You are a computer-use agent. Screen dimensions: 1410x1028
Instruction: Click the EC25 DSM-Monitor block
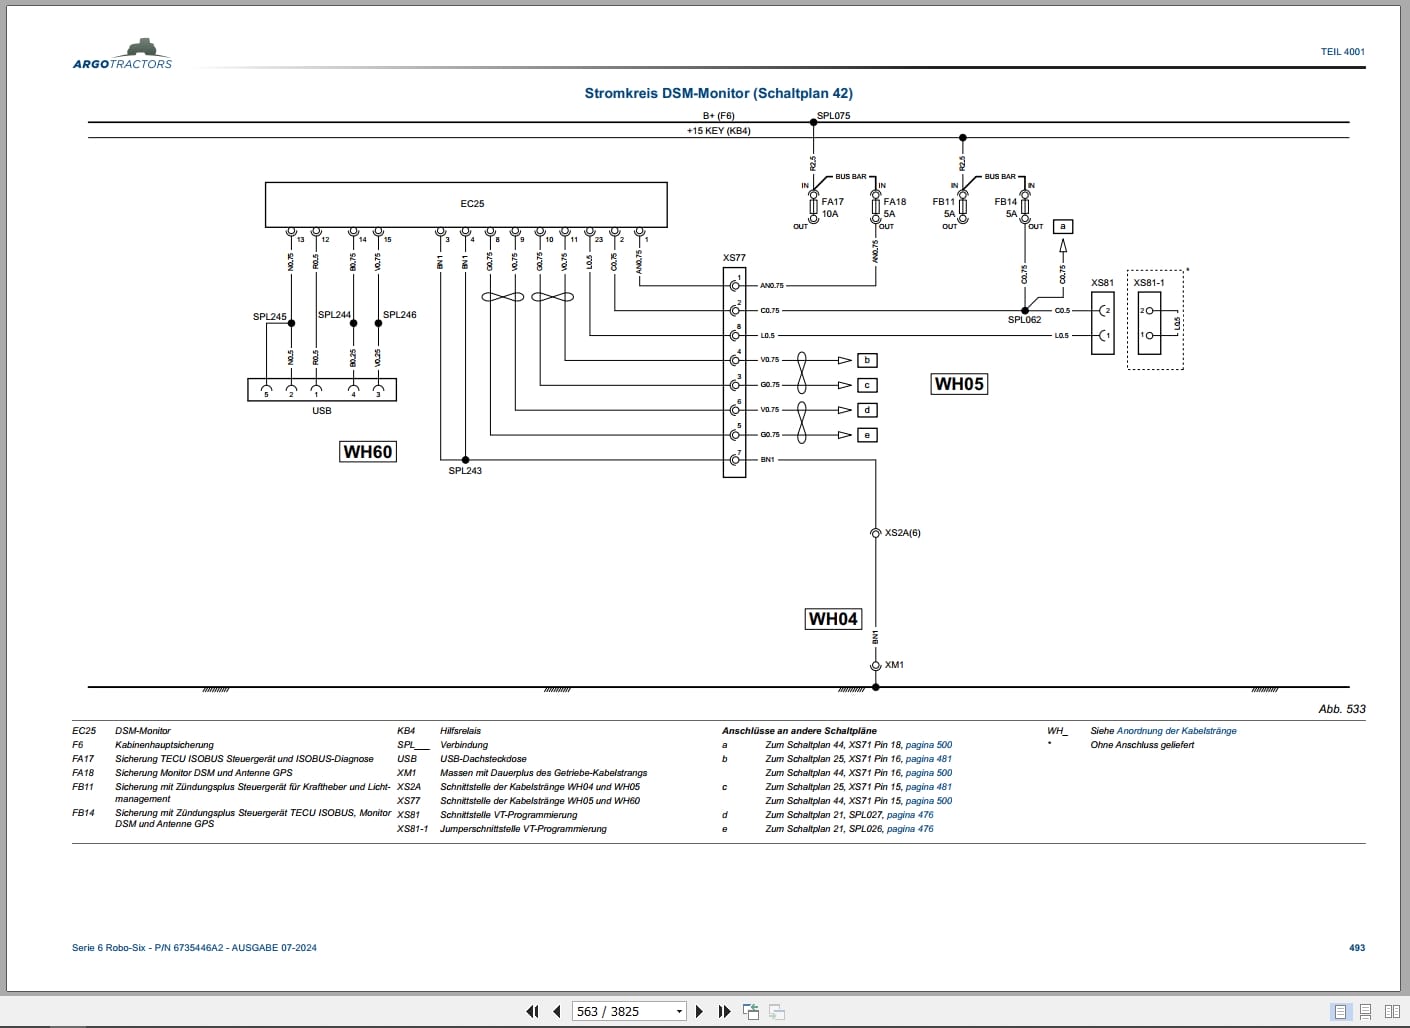coord(466,204)
